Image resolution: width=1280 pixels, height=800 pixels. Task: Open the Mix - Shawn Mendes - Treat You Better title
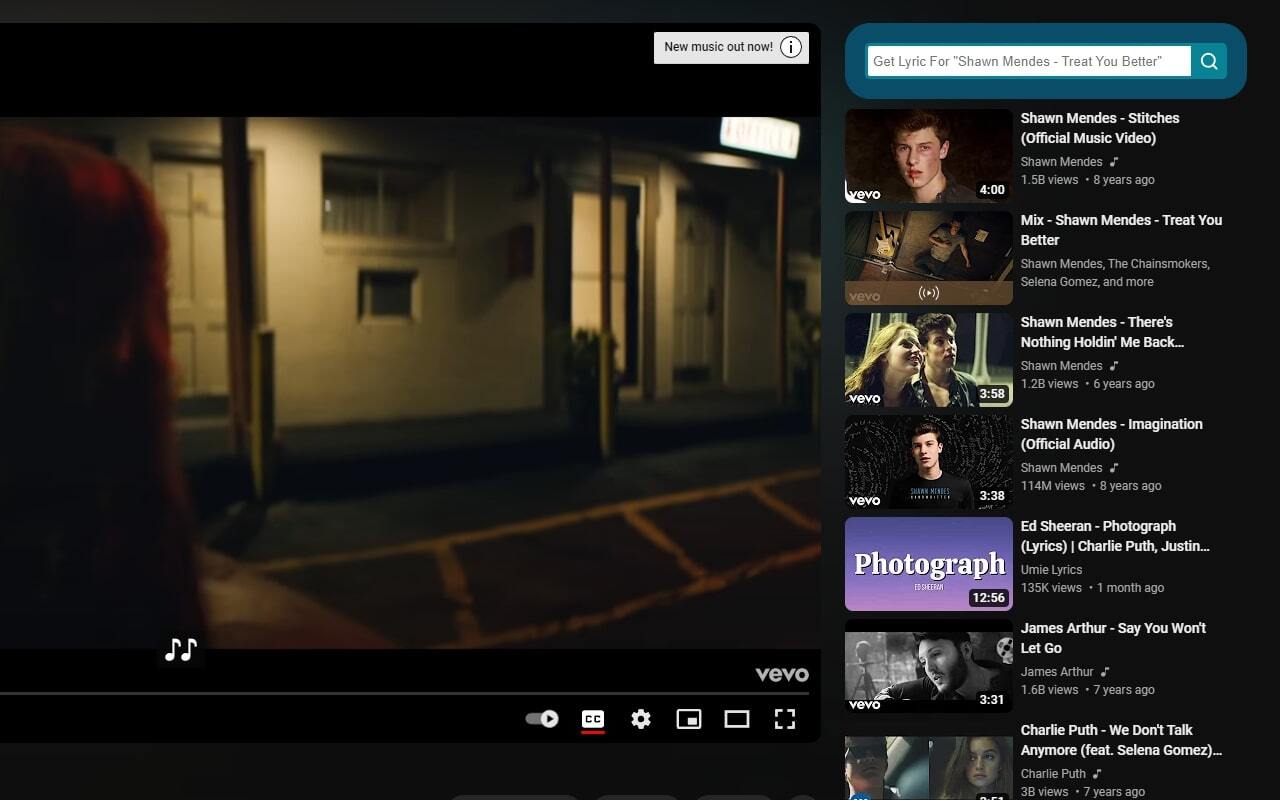click(1121, 230)
